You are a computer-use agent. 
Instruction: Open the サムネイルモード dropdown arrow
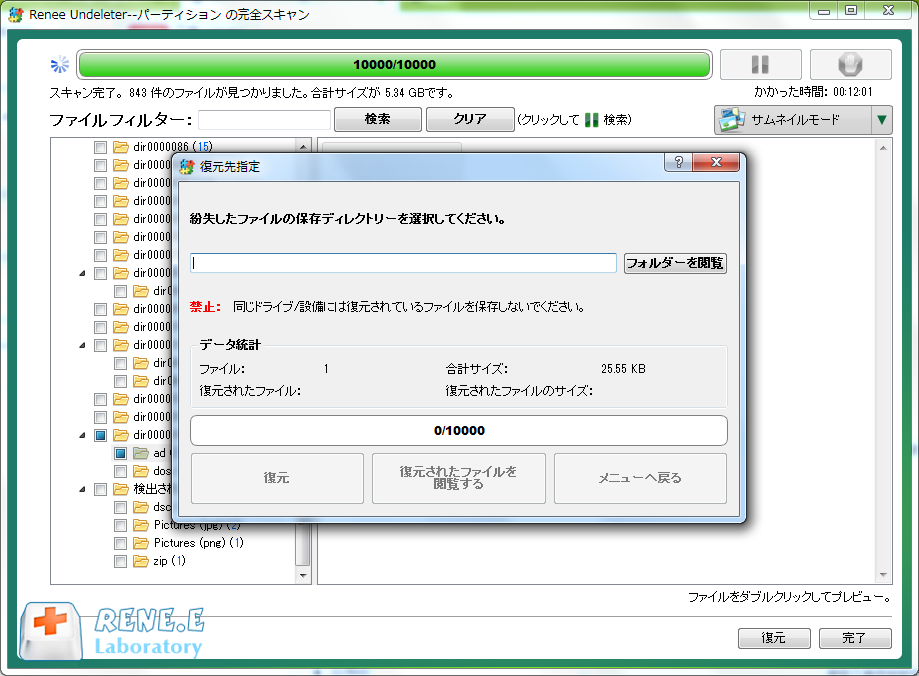881,120
